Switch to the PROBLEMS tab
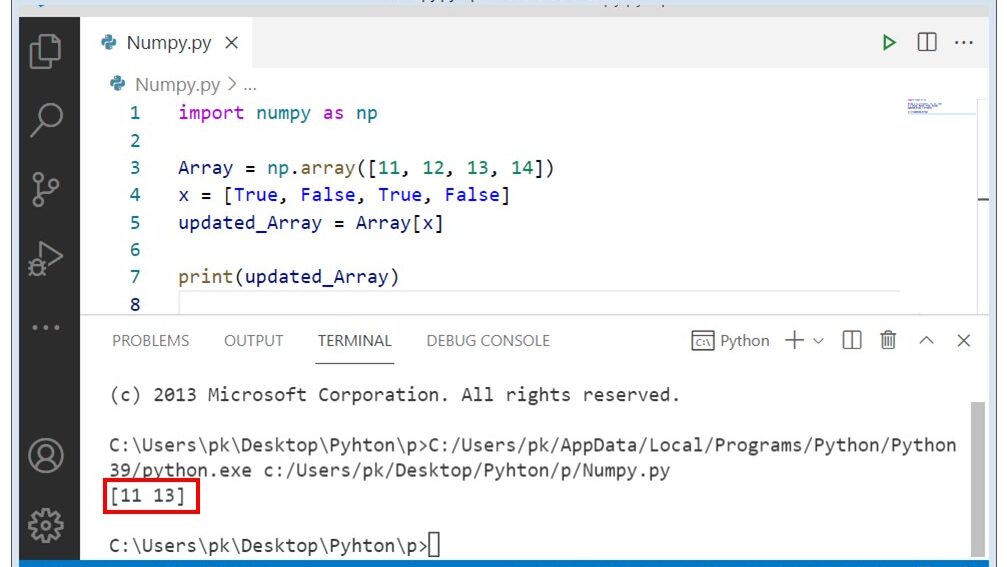This screenshot has height=567, width=1007. click(x=150, y=341)
